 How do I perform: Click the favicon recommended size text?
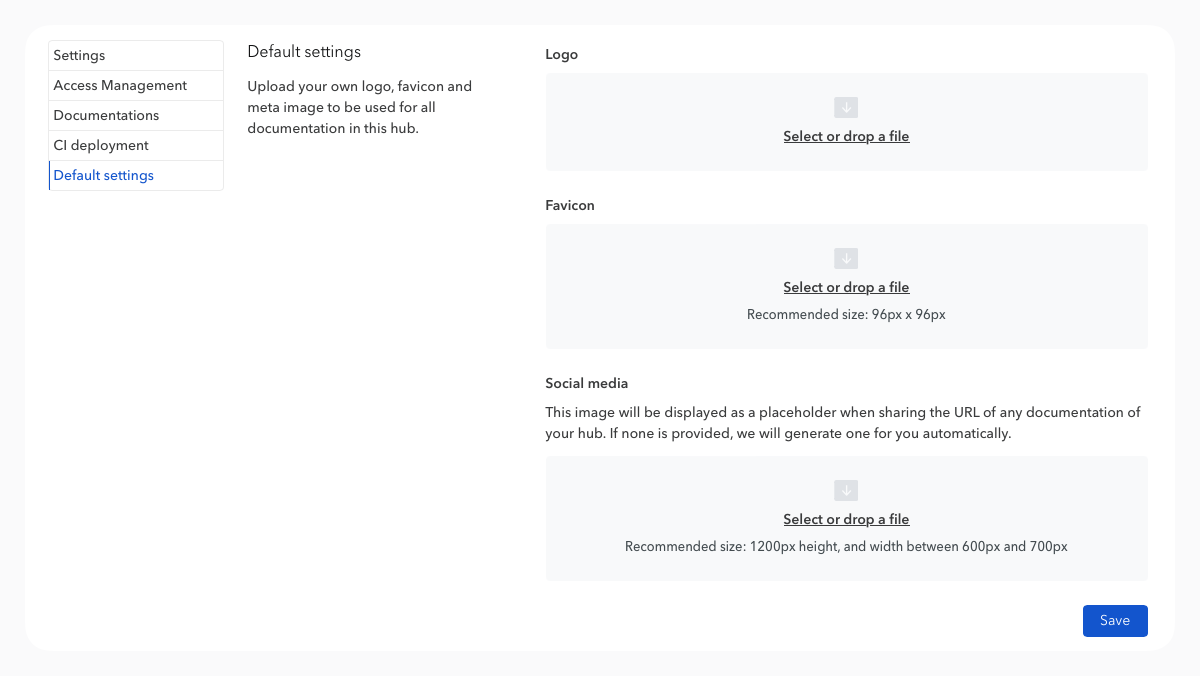[846, 314]
